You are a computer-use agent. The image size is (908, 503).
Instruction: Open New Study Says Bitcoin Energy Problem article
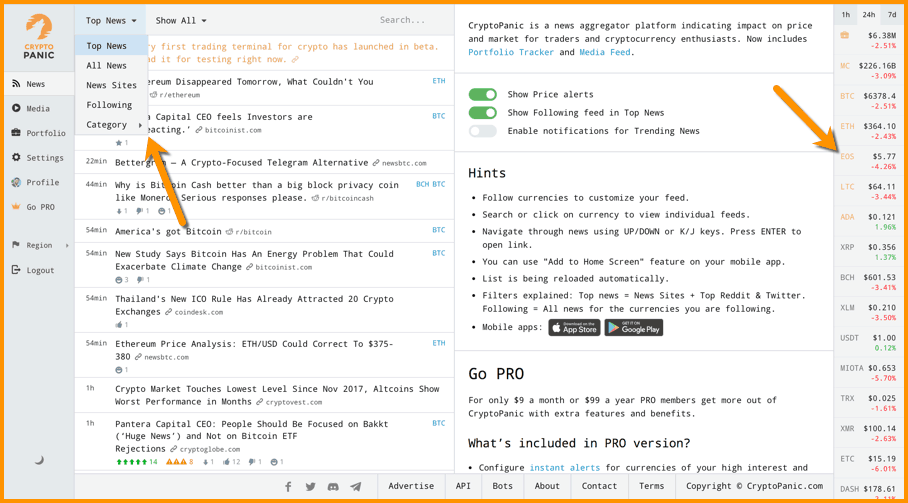click(x=254, y=260)
